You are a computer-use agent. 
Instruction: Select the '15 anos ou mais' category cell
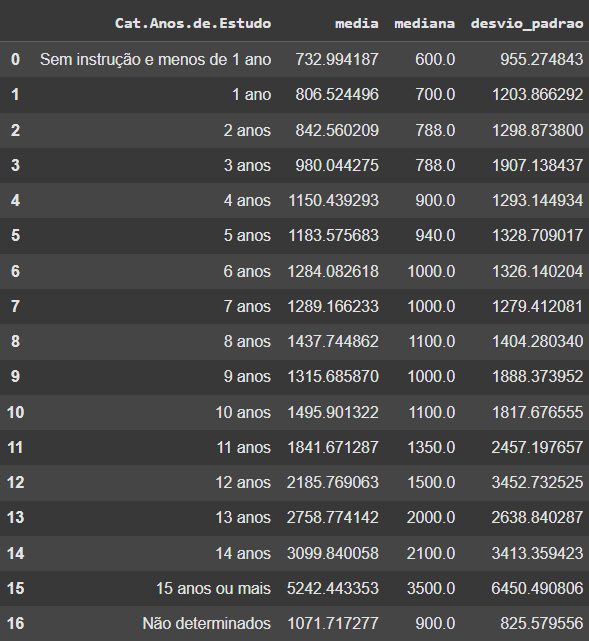pos(213,589)
